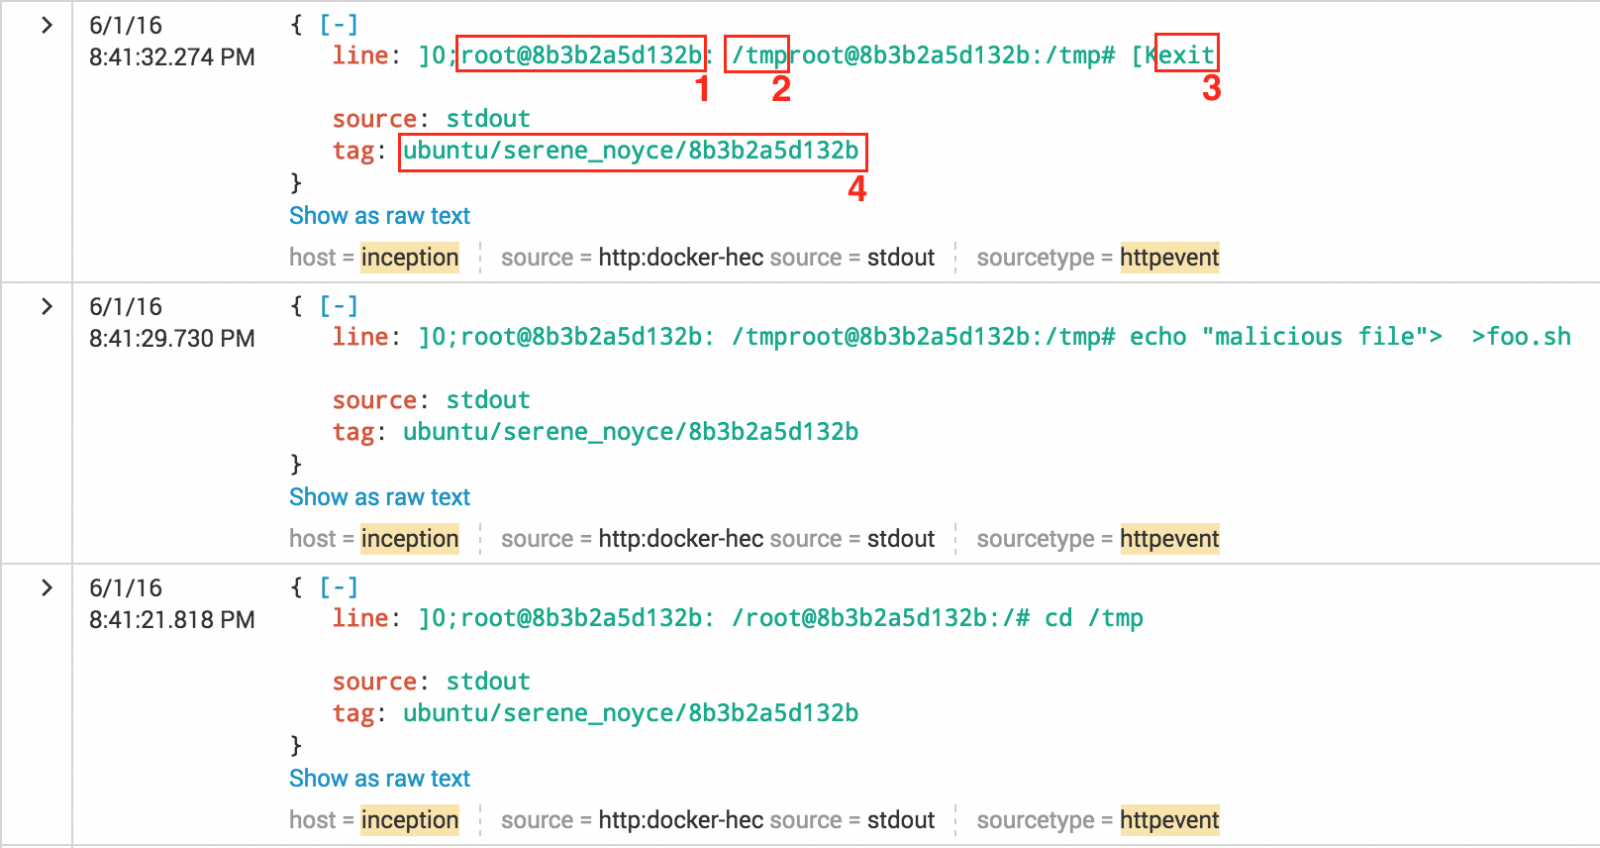Click the tag value in the cd /tmp event
Screen dimensions: 1600x848
(631, 713)
